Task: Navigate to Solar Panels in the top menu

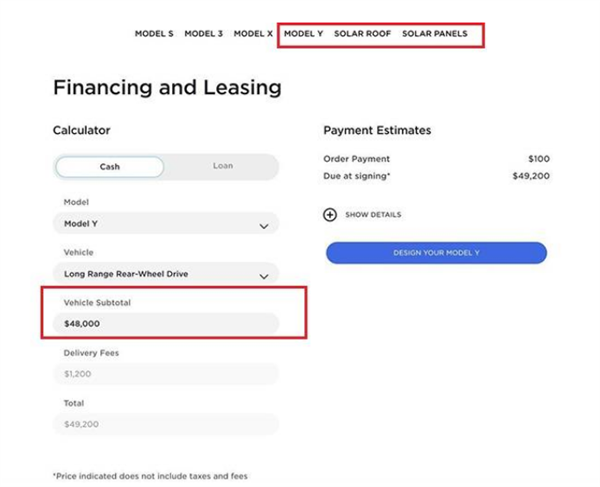Action: 434,34
